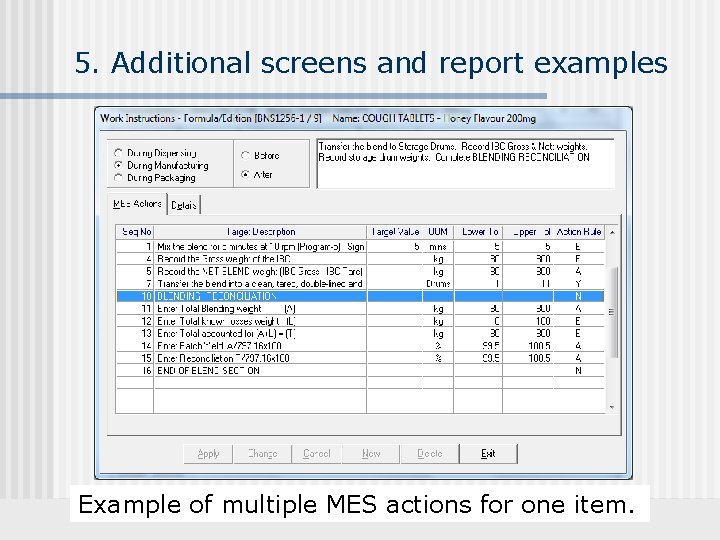Click the New button

point(371,454)
